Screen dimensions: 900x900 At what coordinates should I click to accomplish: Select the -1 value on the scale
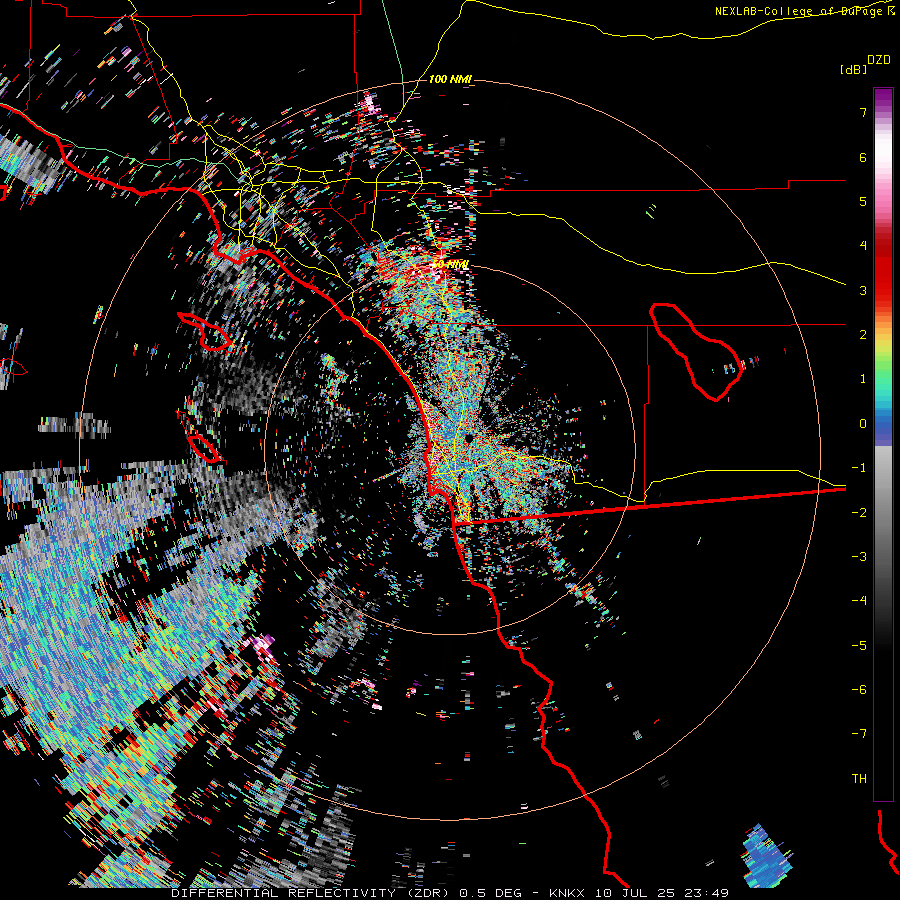[859, 468]
